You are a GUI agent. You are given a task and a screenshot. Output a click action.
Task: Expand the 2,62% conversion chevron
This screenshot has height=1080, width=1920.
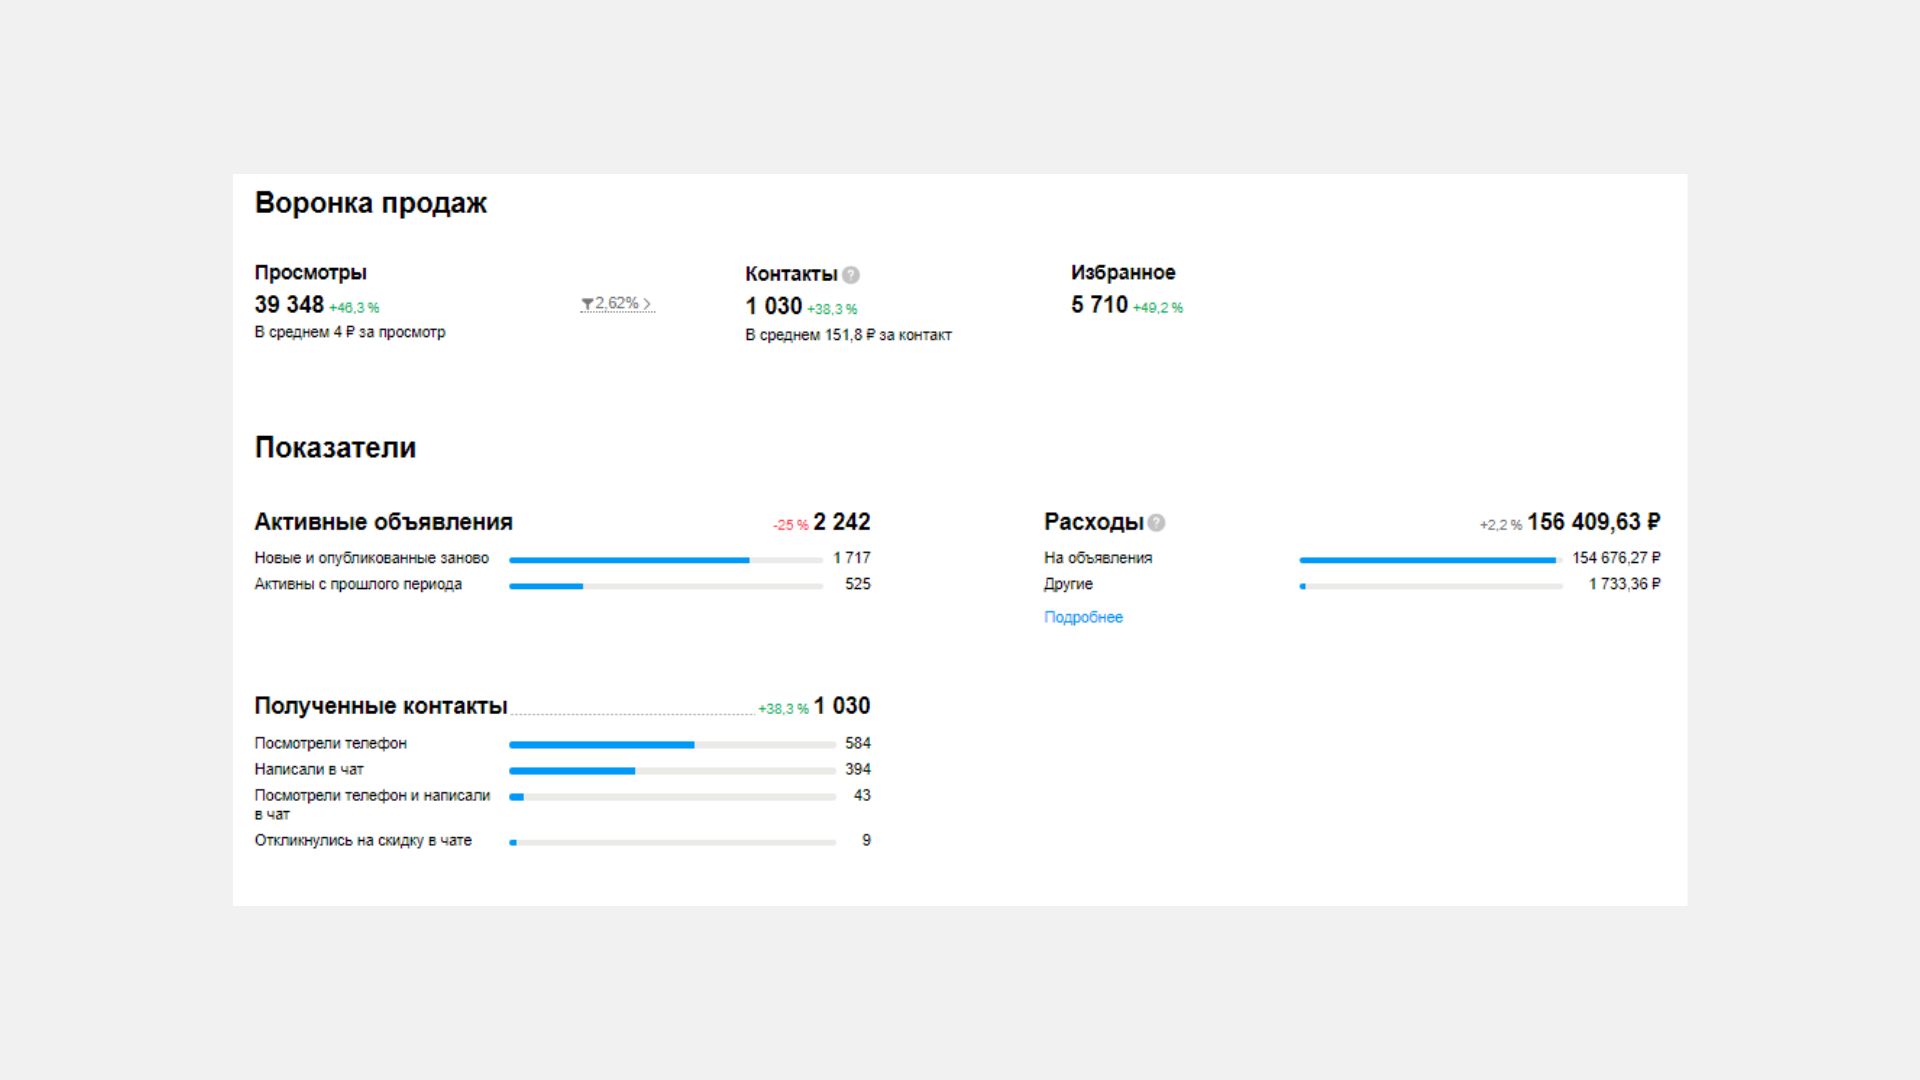(647, 304)
